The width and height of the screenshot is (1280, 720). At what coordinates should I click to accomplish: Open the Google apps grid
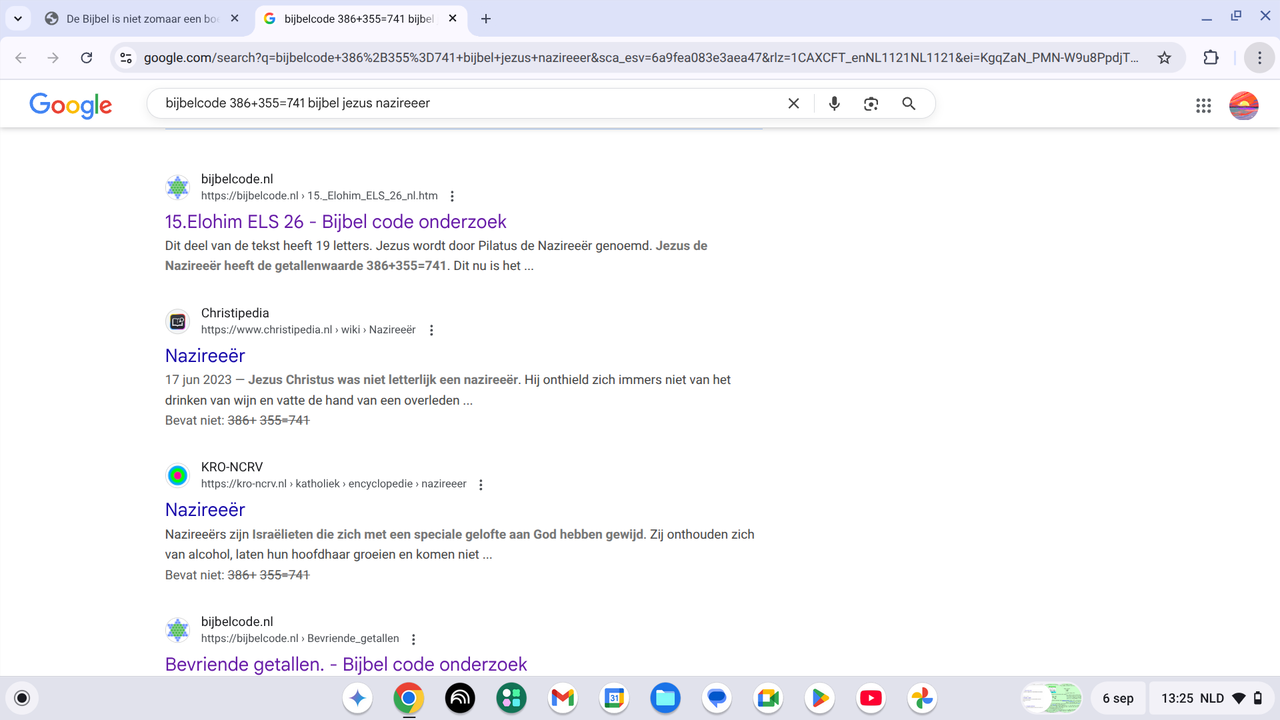[x=1204, y=105]
